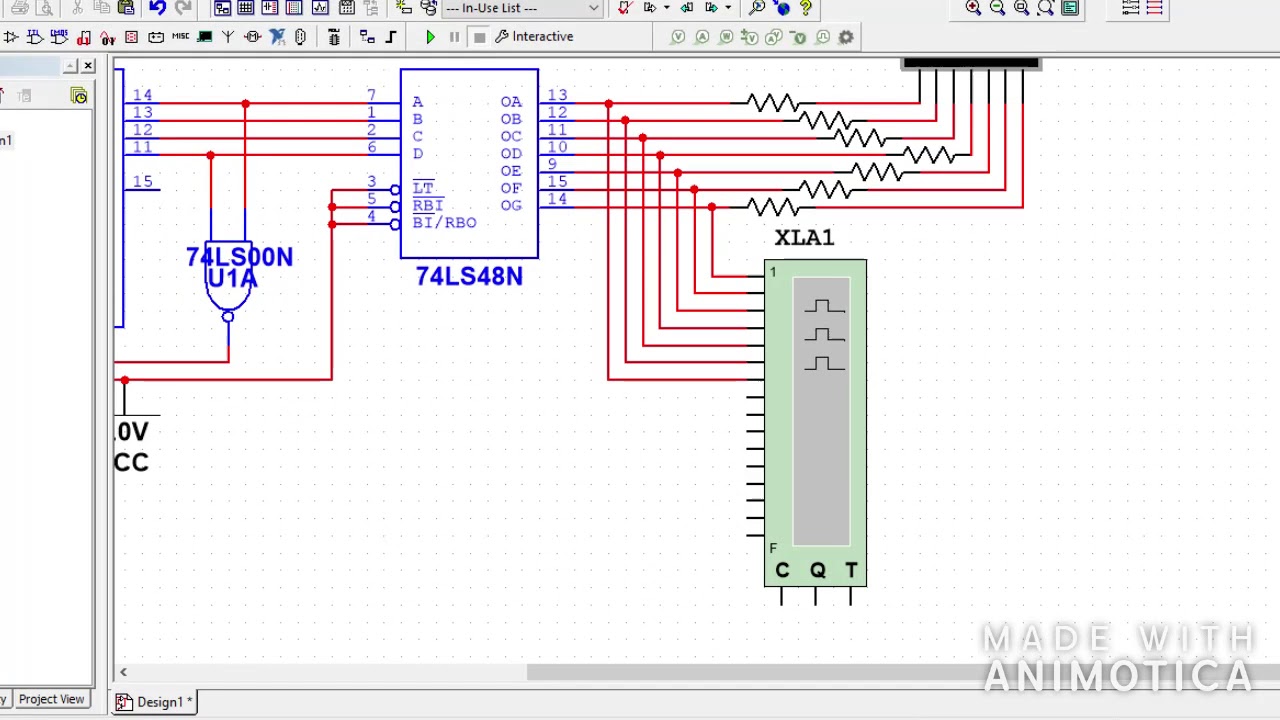Place an Electromechanical component
The width and height of the screenshot is (1280, 720).
tap(253, 37)
